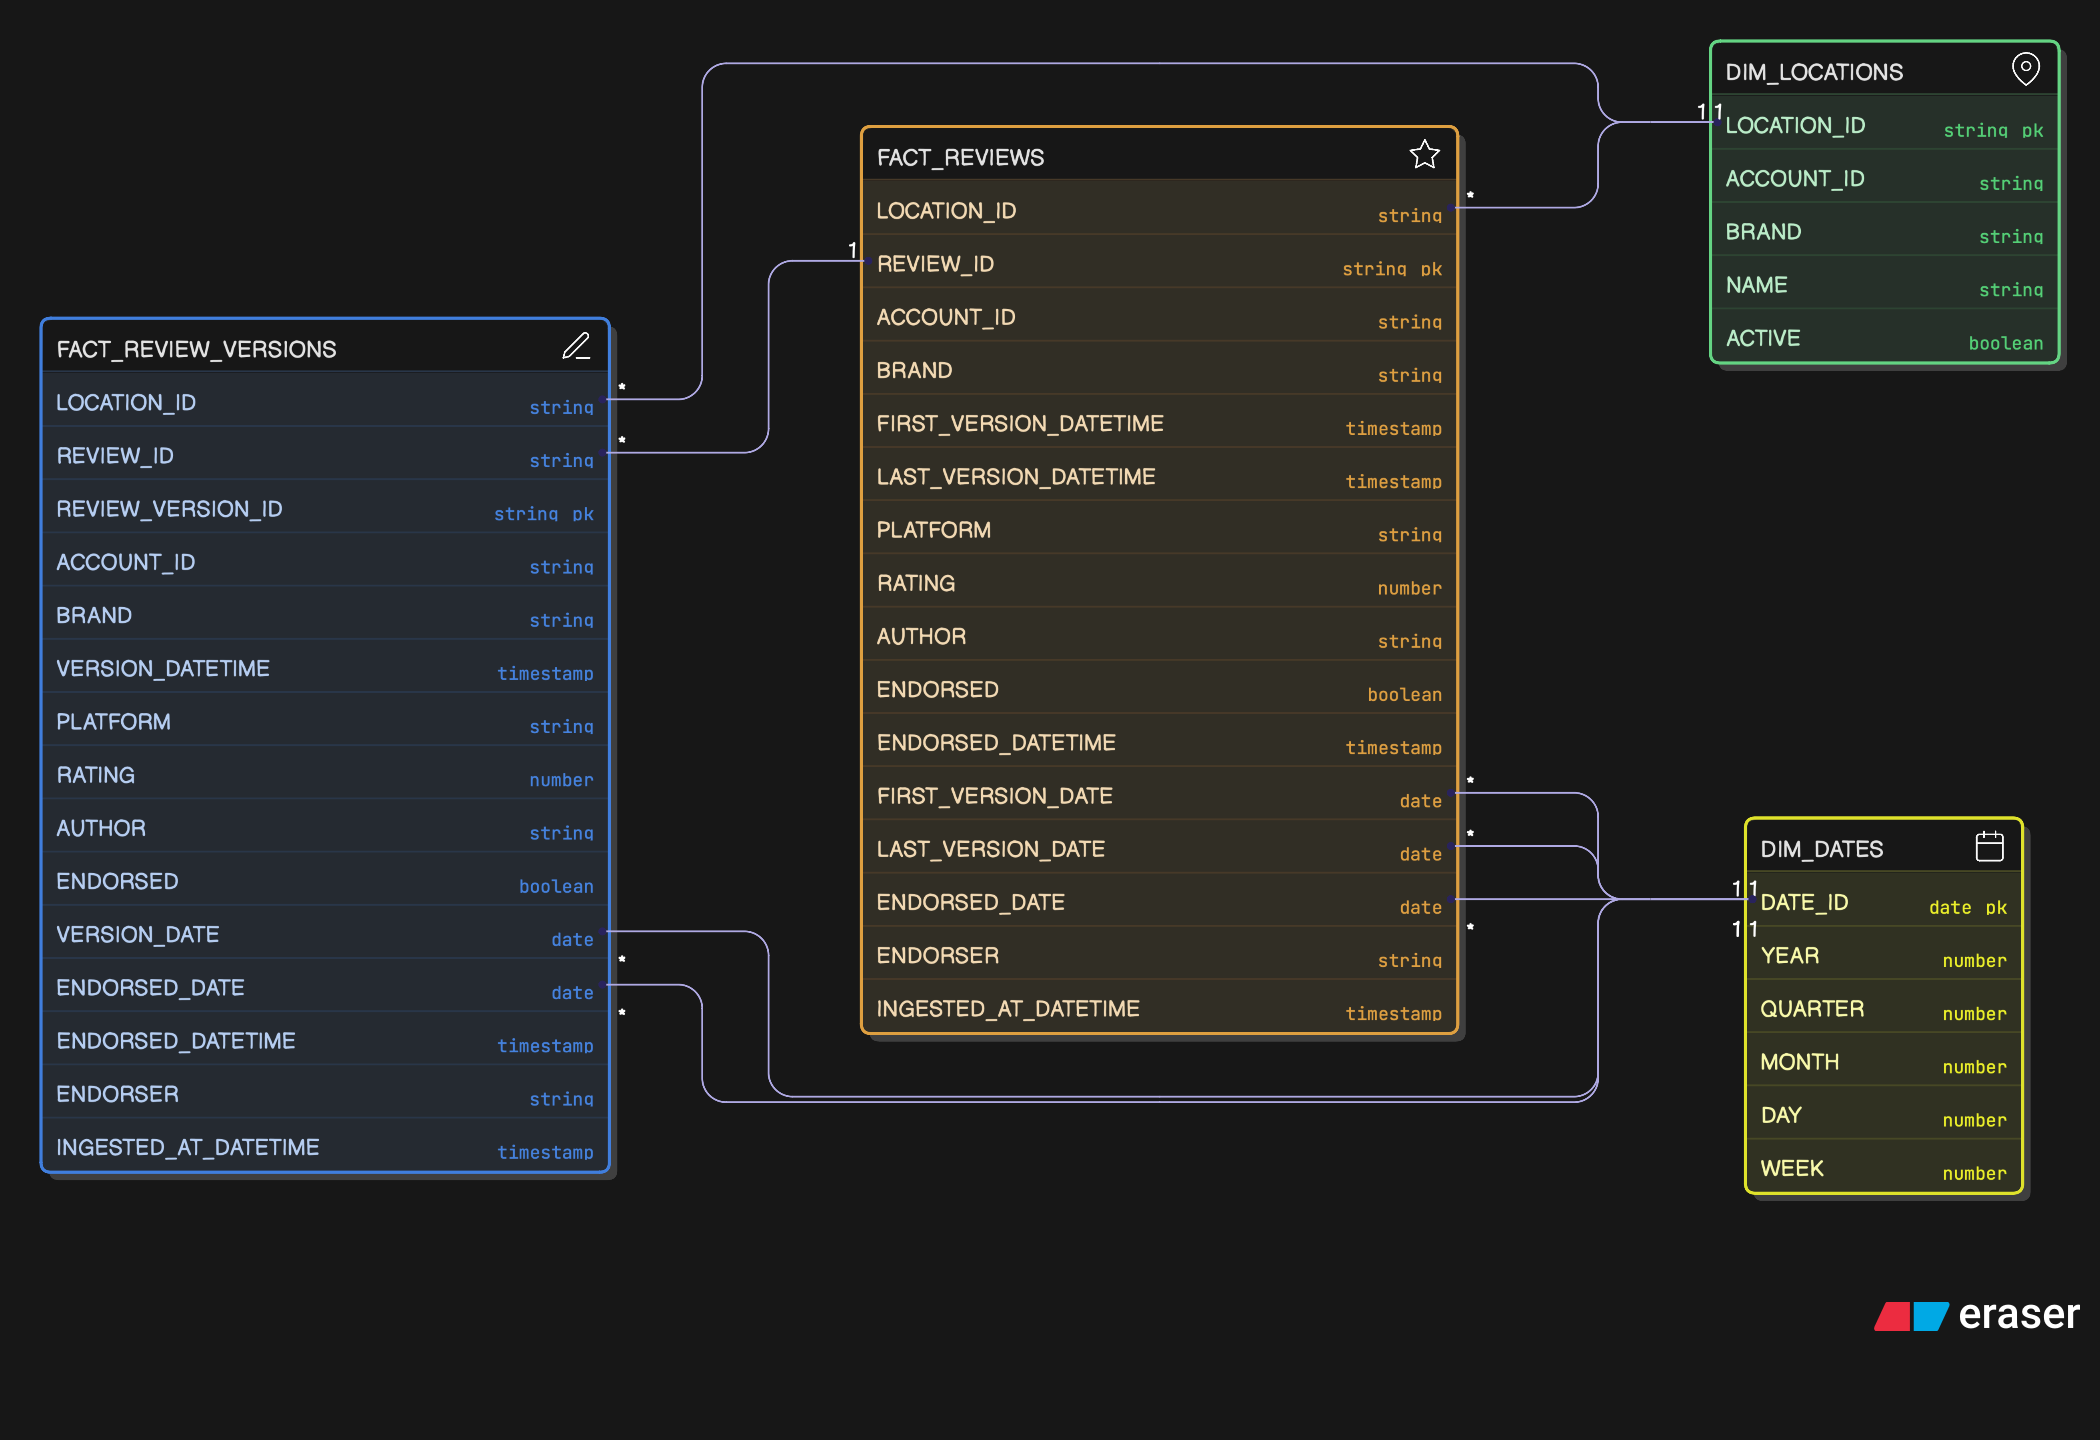The image size is (2100, 1440).
Task: Click the AUTHOR field in FACT_REVIEWS
Action: [921, 636]
